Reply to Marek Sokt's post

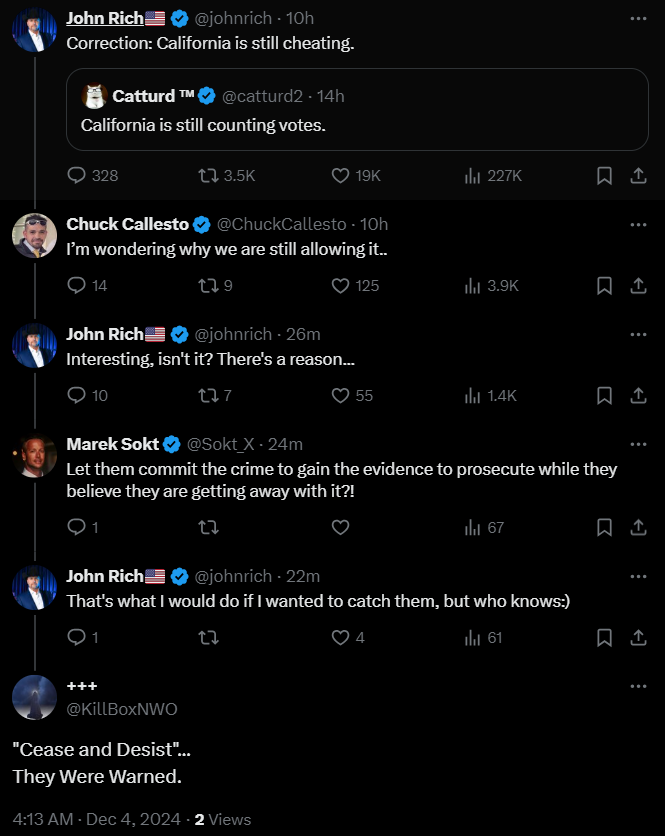(x=77, y=527)
